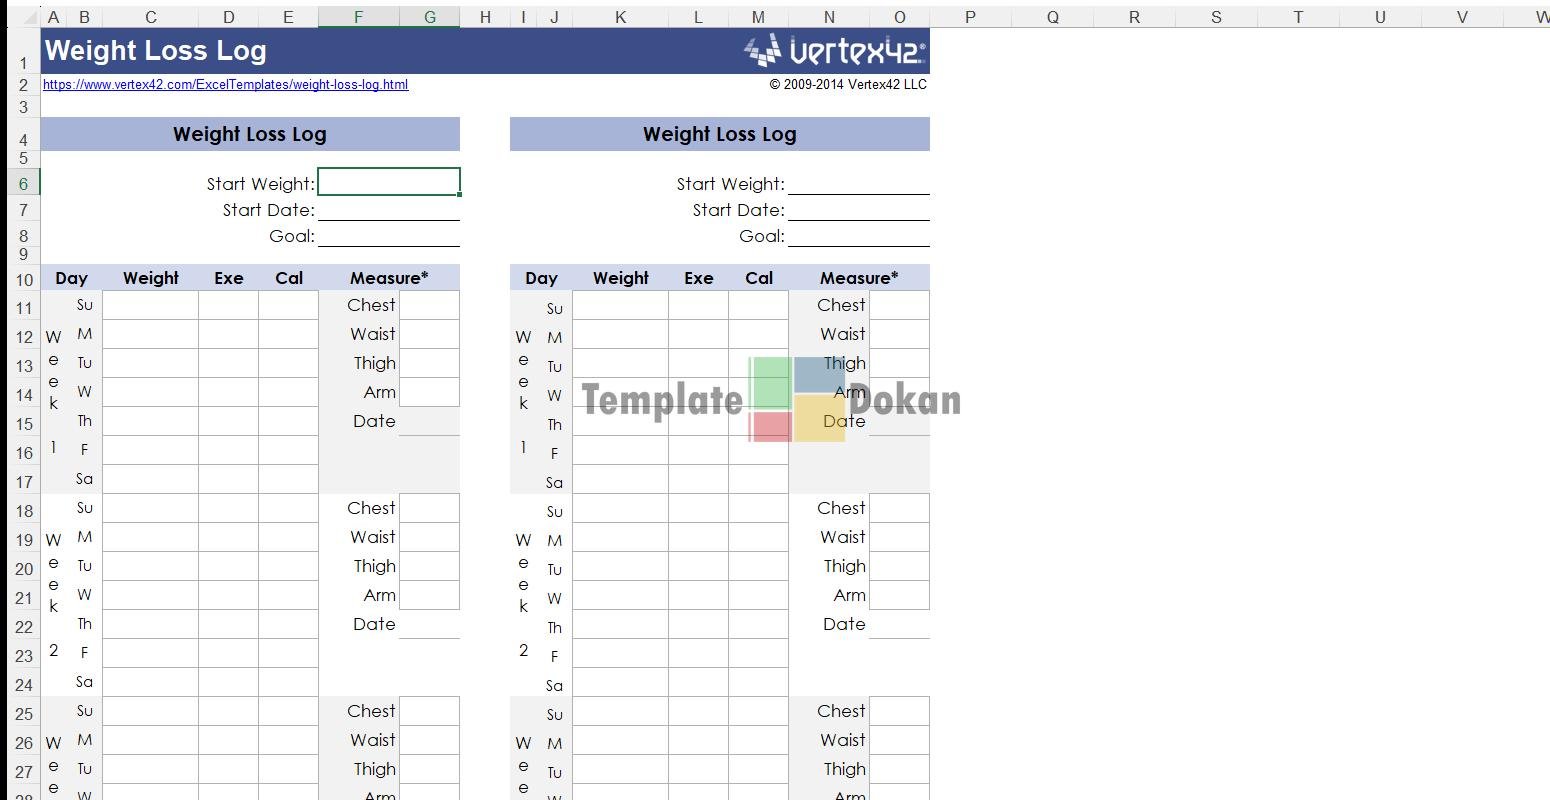Click the copyright 2009-2014 Vertex42 LLC text
Screen dimensions: 1550x800
847,85
